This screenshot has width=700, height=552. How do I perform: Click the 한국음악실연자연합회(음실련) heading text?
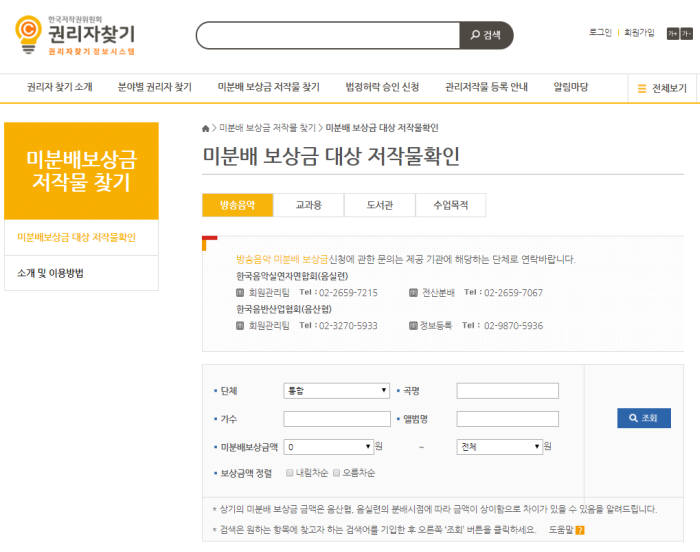(x=292, y=276)
